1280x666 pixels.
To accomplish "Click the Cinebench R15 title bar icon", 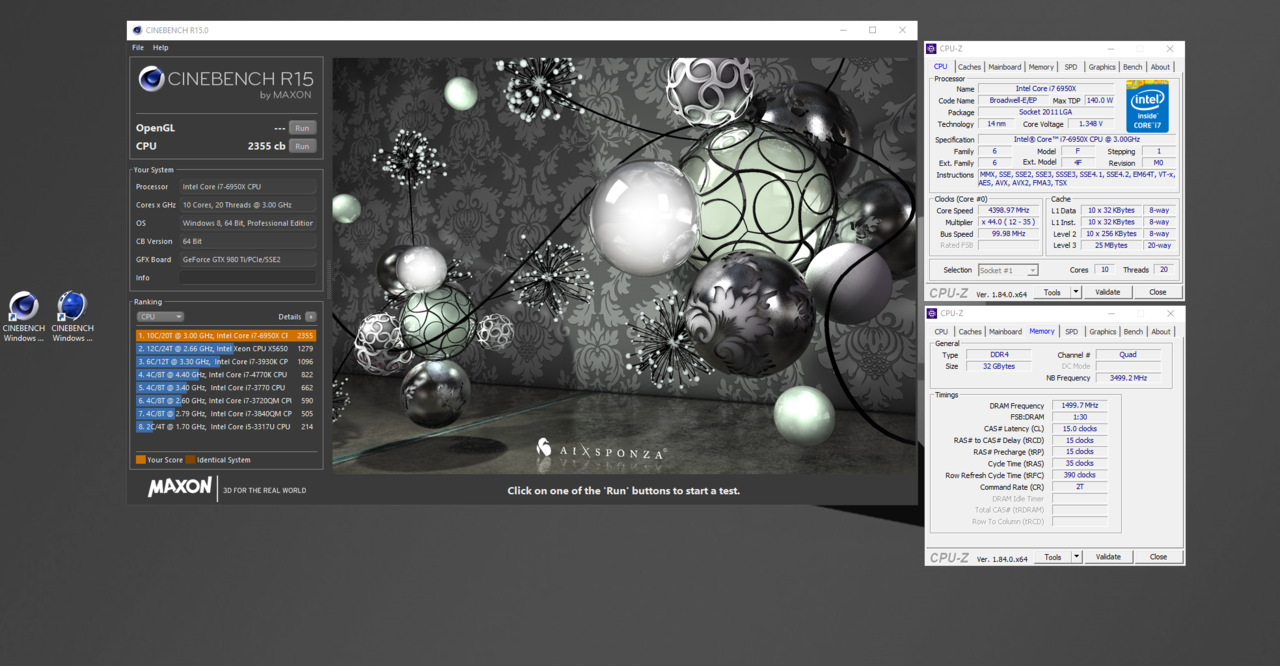I will pos(137,30).
